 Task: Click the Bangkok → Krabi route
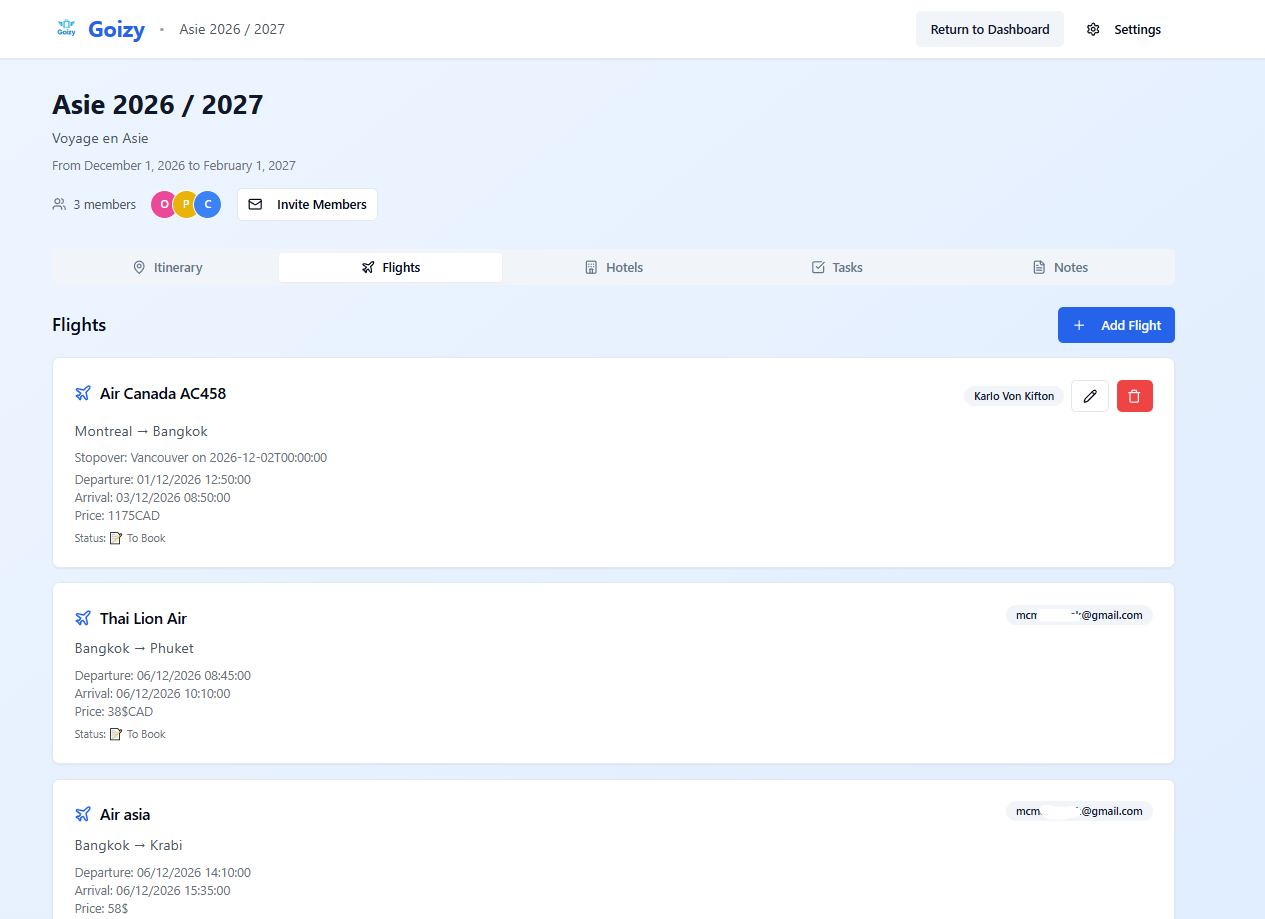coord(128,845)
